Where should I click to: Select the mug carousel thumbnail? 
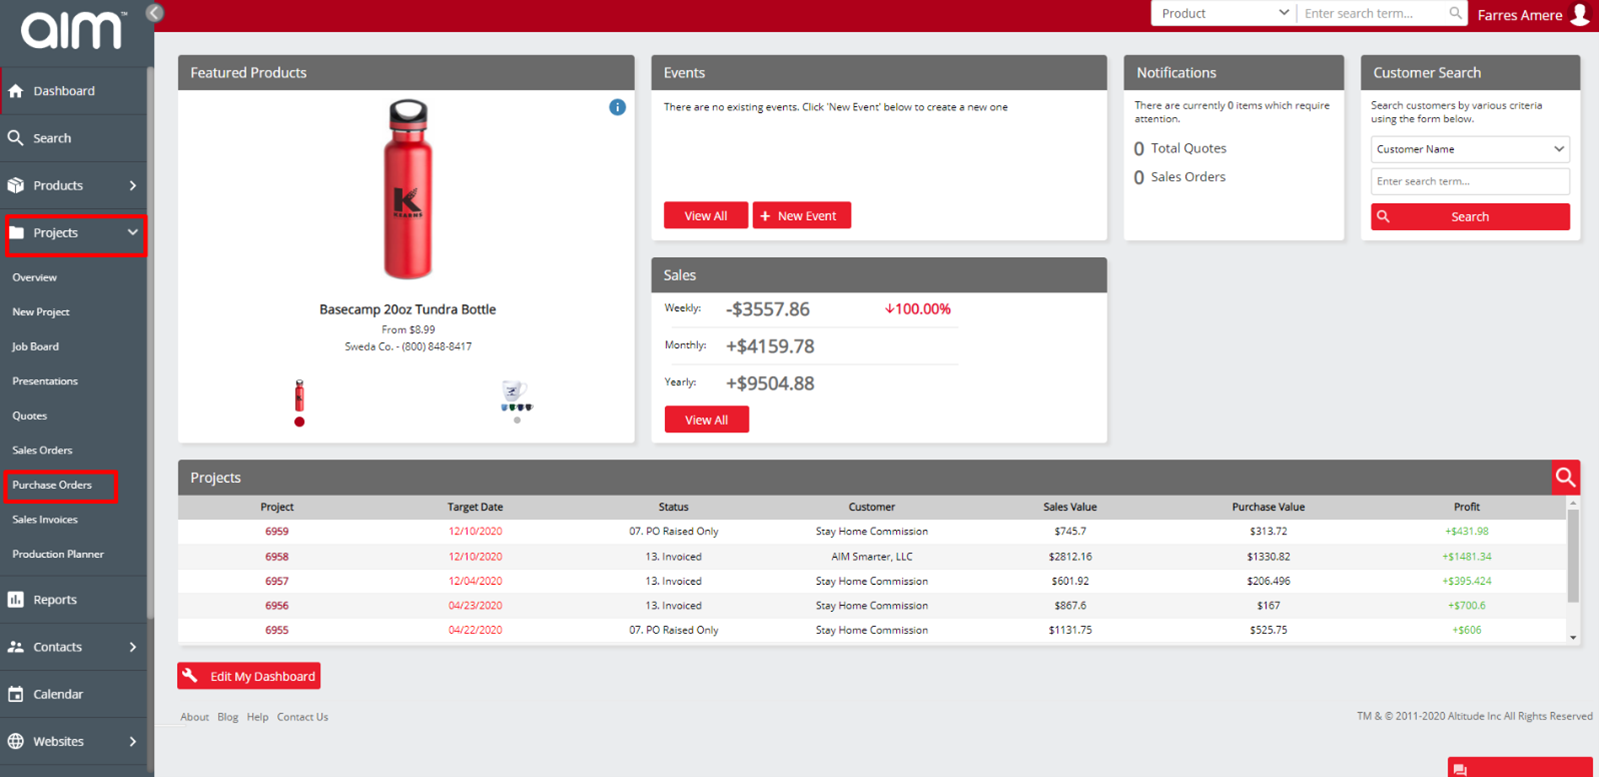point(516,396)
